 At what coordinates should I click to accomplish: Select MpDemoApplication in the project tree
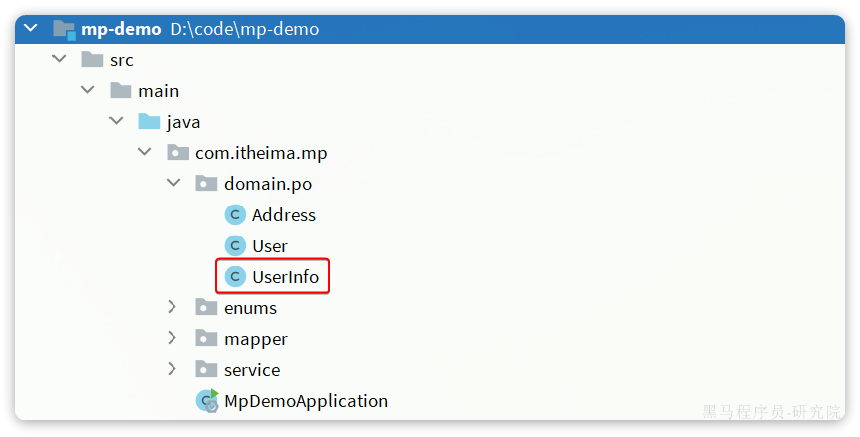click(305, 401)
